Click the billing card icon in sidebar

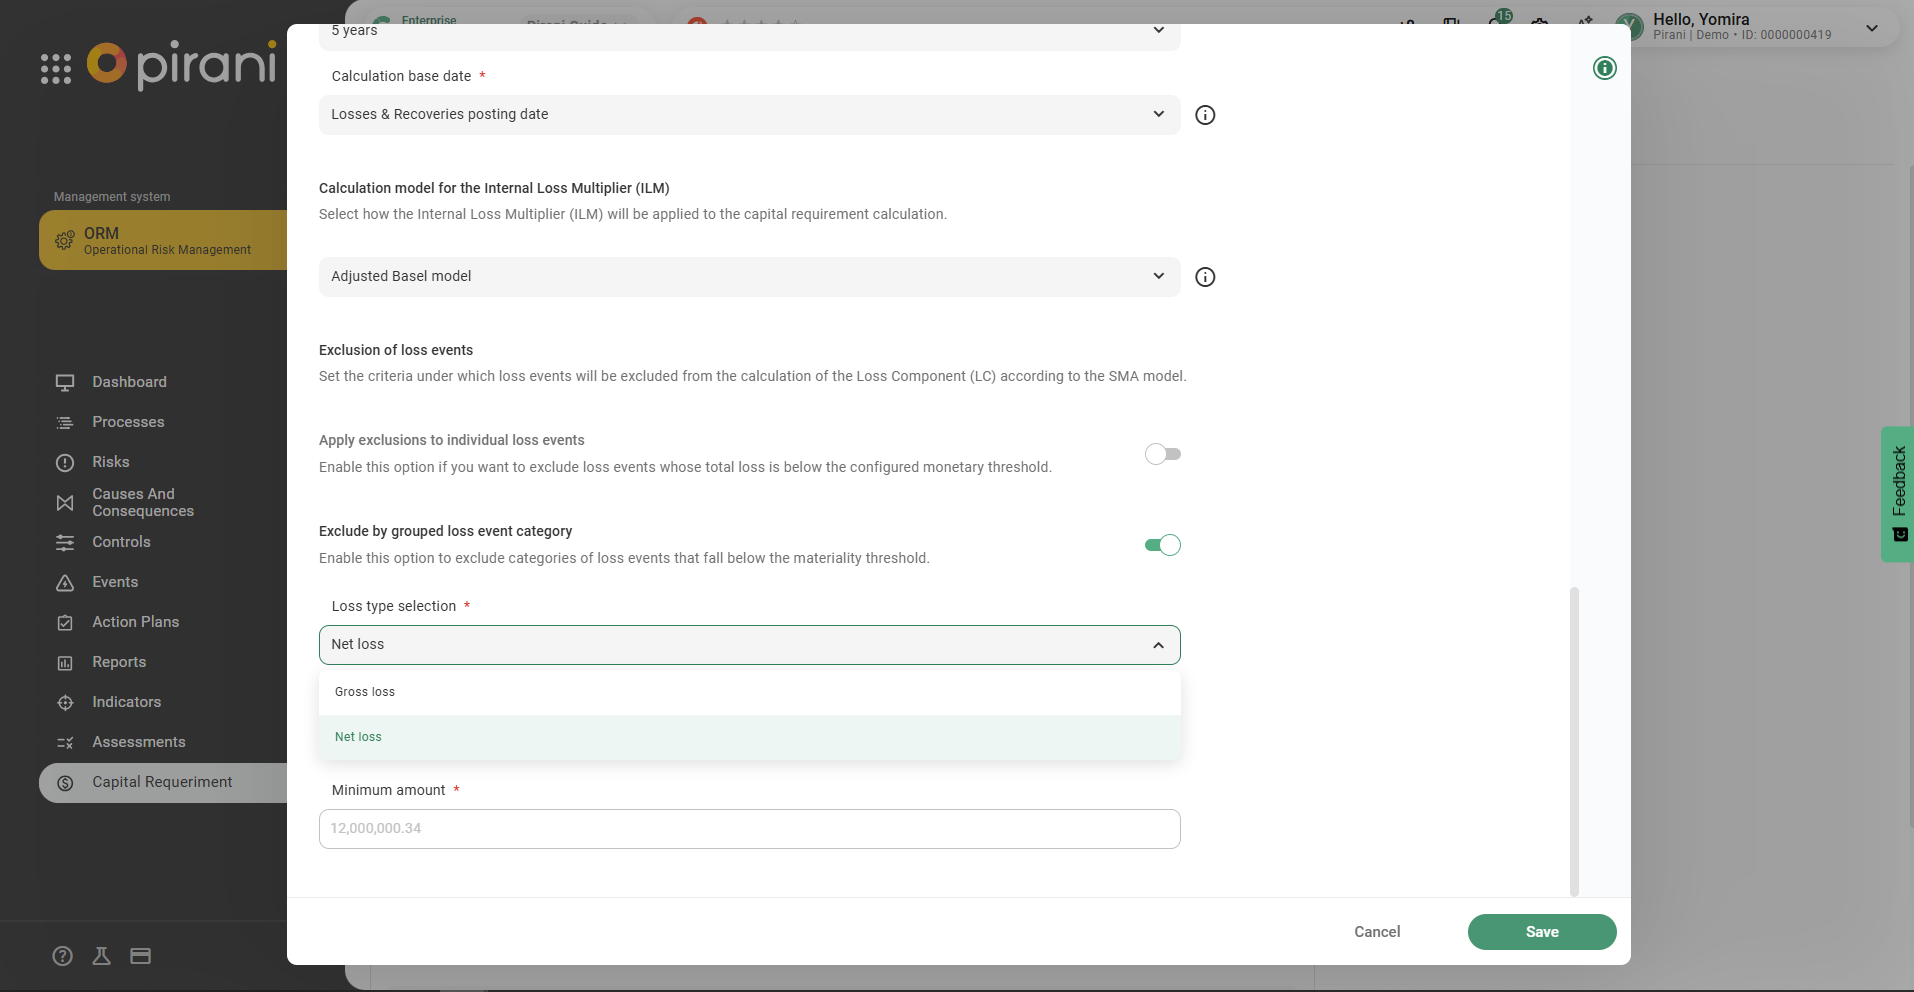point(141,956)
